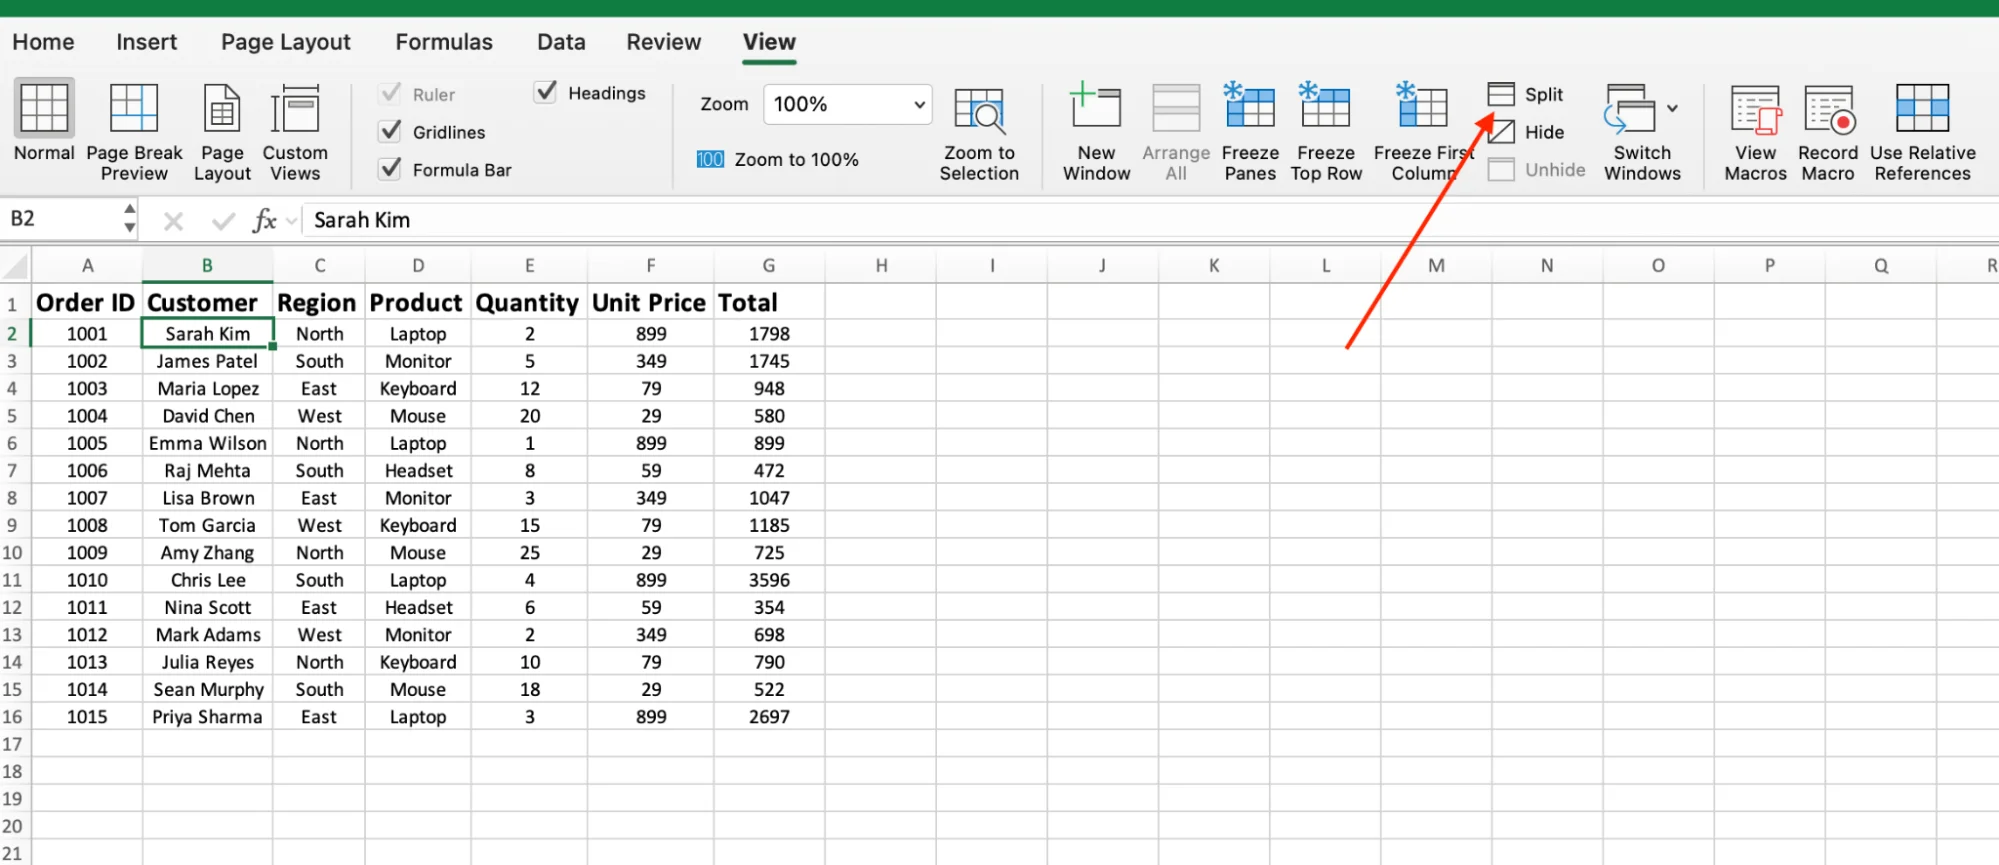The height and width of the screenshot is (865, 1999).
Task: Click the insert function fx icon
Action: (264, 220)
